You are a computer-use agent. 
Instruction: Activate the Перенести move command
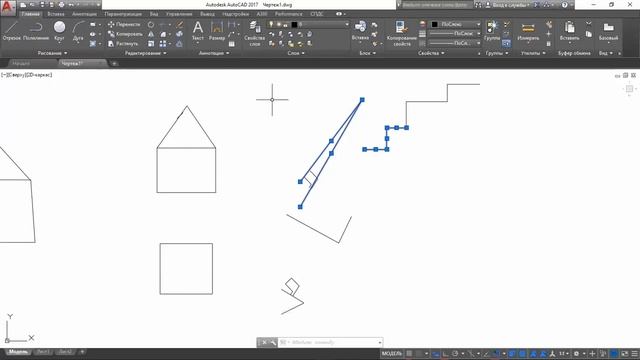pos(124,24)
